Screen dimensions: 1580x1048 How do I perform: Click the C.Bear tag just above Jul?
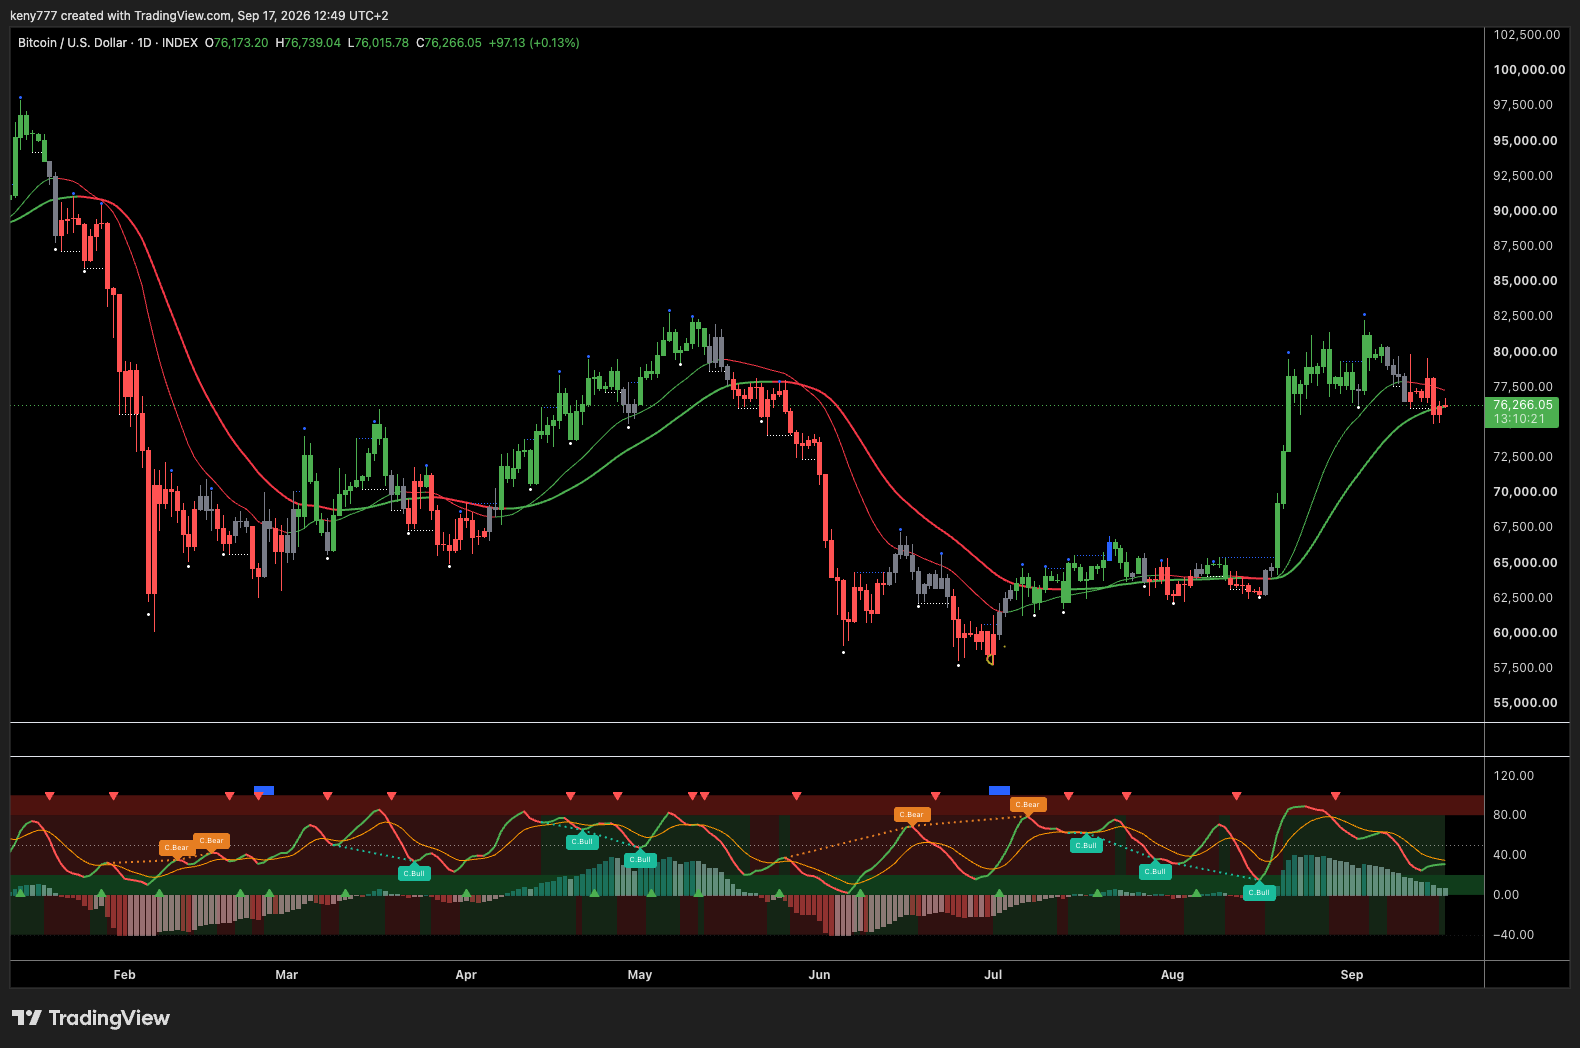click(1028, 804)
